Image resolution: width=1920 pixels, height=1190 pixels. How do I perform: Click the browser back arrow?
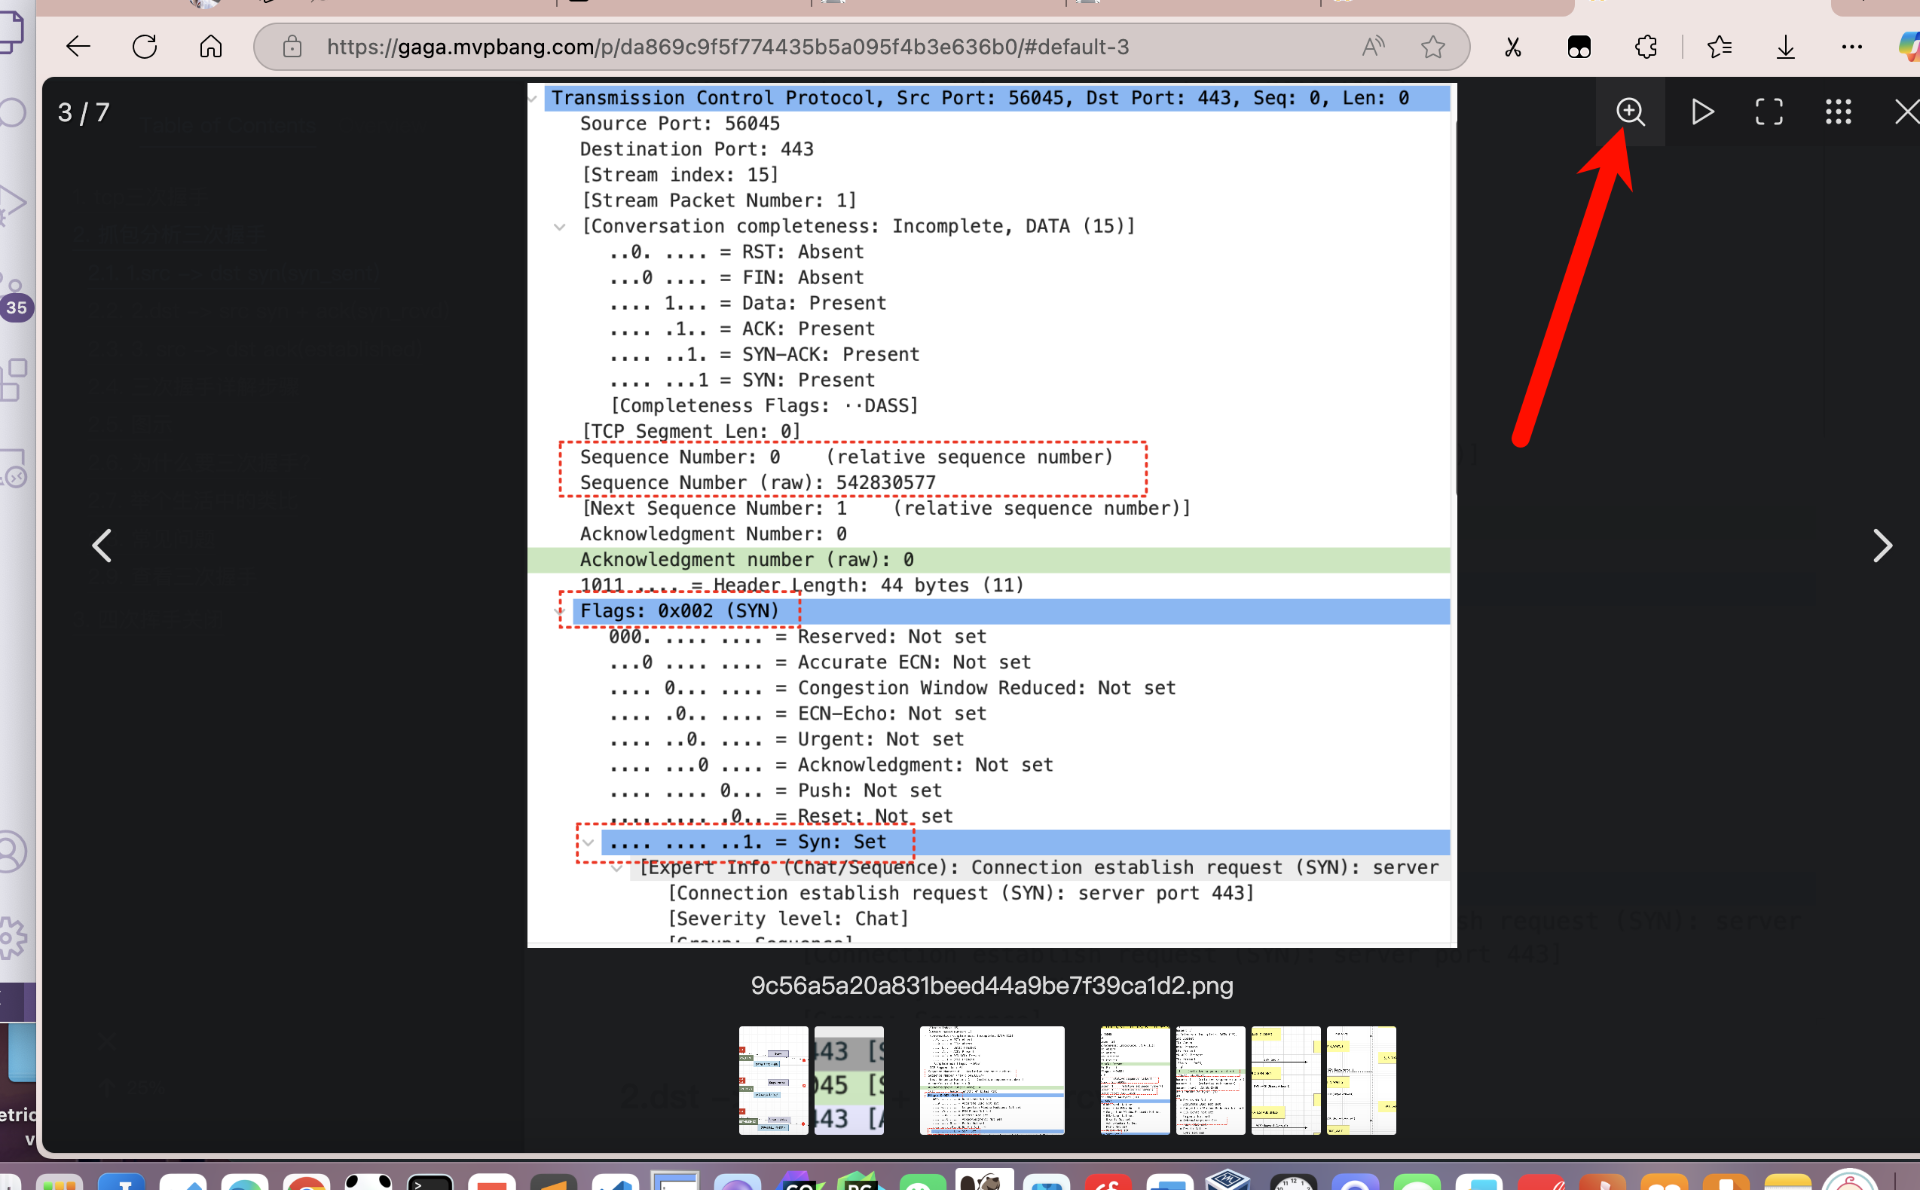78,47
